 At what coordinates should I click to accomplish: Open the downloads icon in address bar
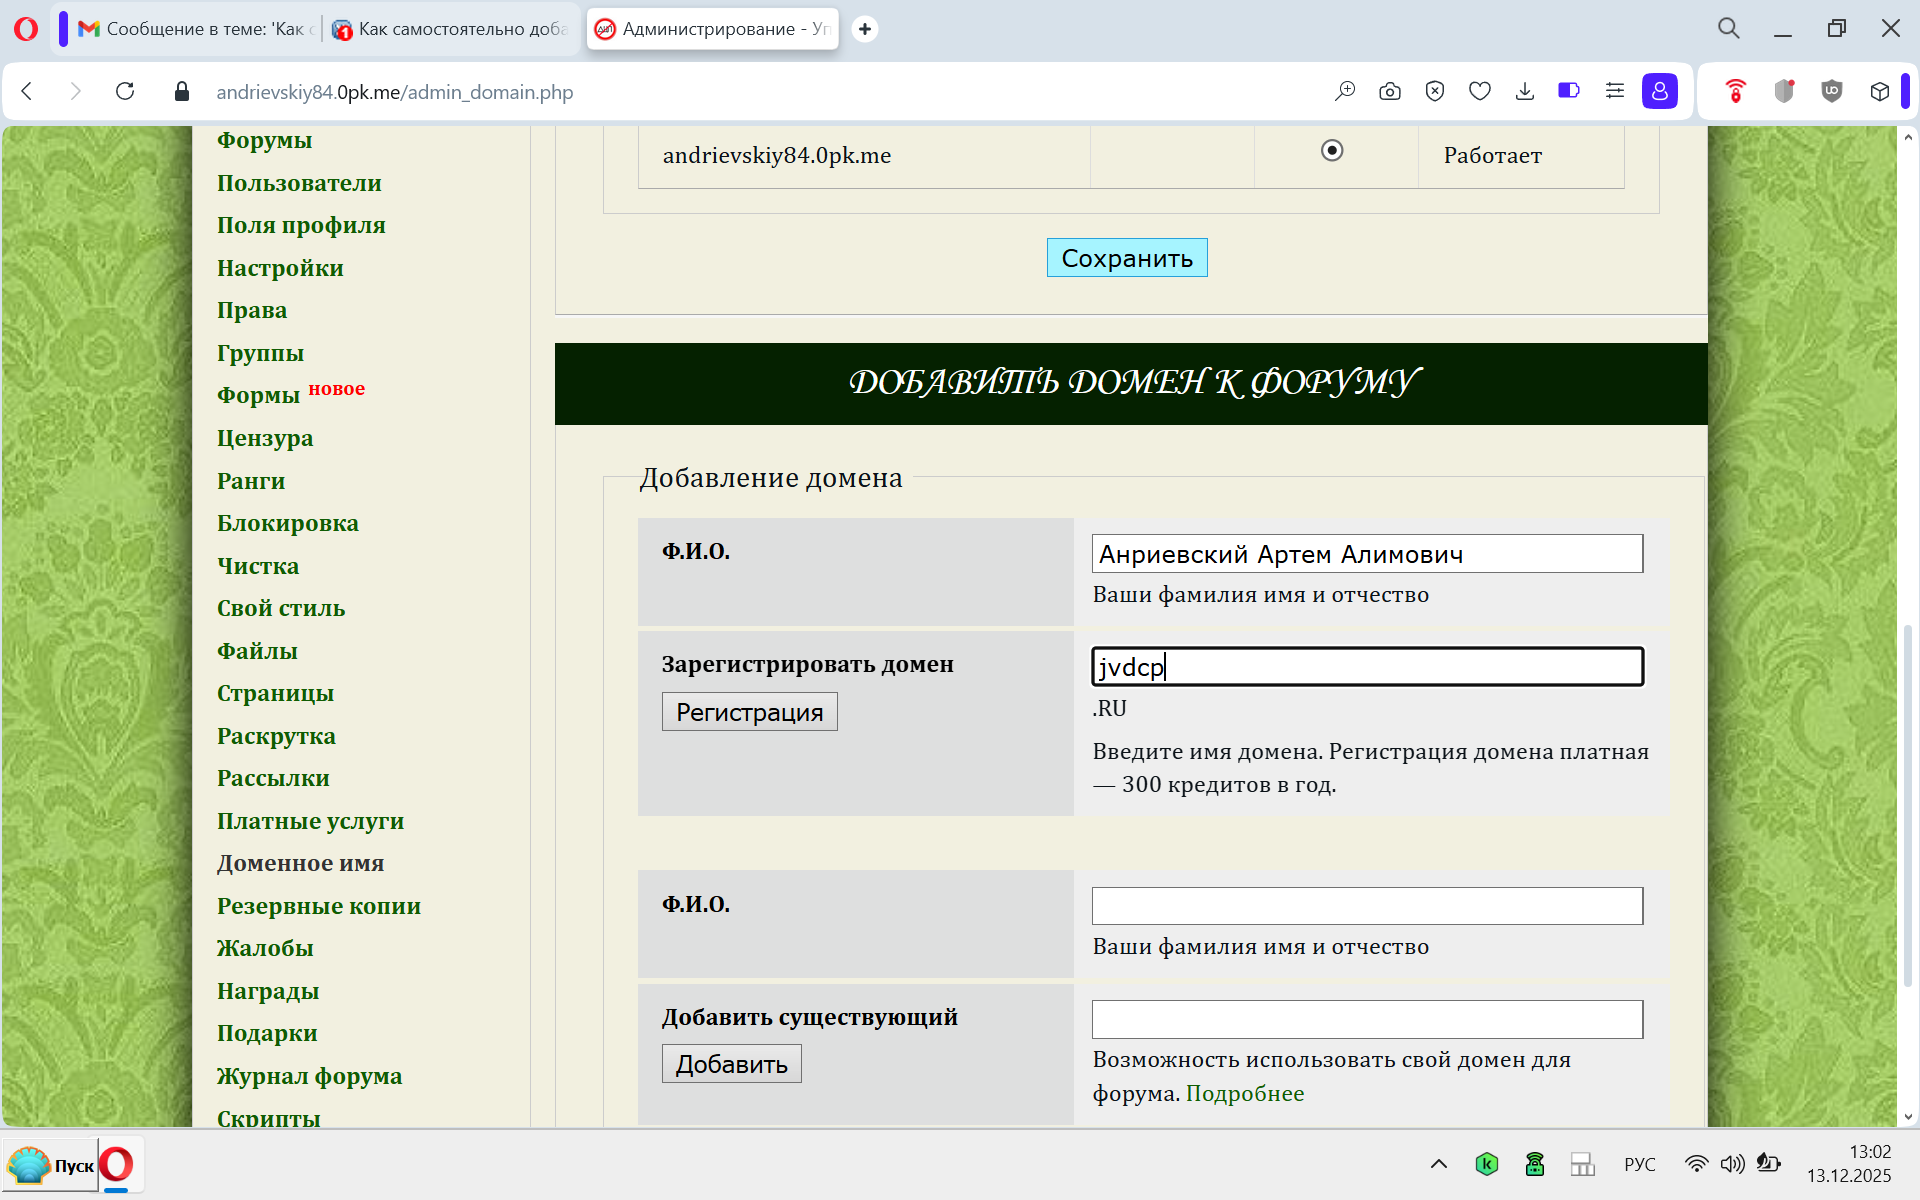1525,92
